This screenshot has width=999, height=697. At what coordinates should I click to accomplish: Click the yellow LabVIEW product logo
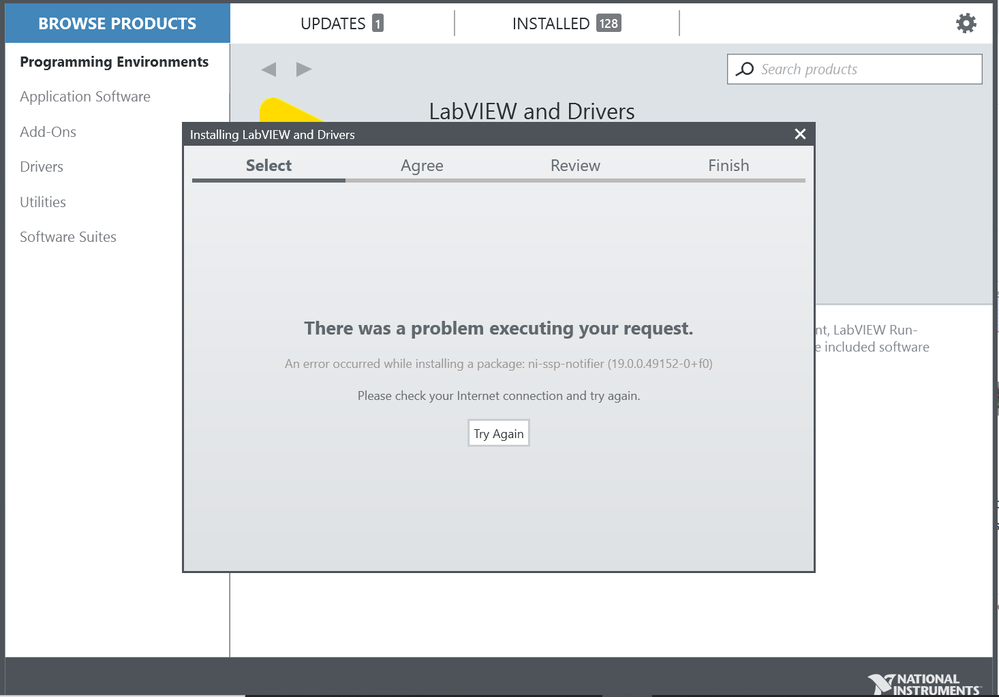[x=290, y=110]
